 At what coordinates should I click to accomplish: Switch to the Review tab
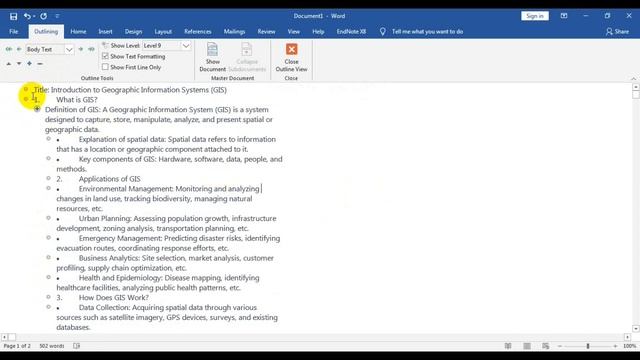coord(266,31)
